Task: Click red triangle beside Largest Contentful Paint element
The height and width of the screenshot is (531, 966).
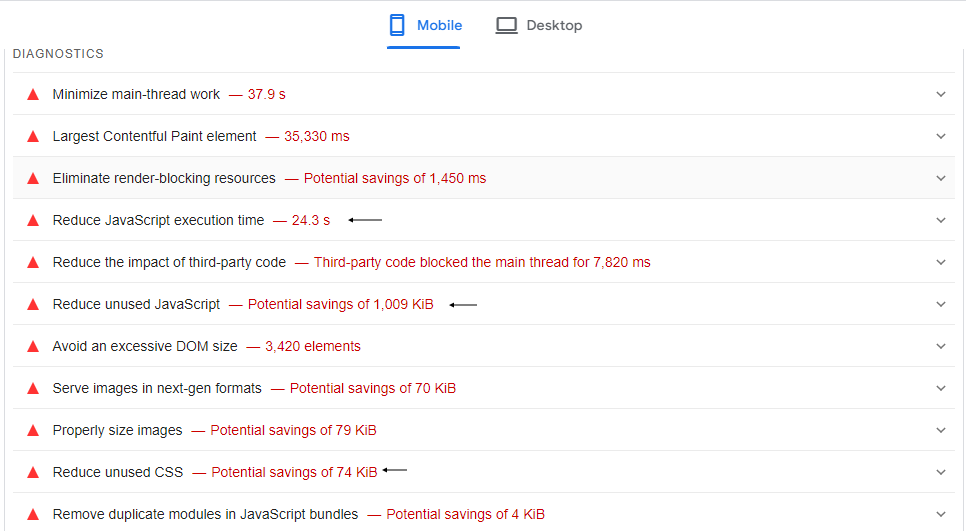Action: 33,136
